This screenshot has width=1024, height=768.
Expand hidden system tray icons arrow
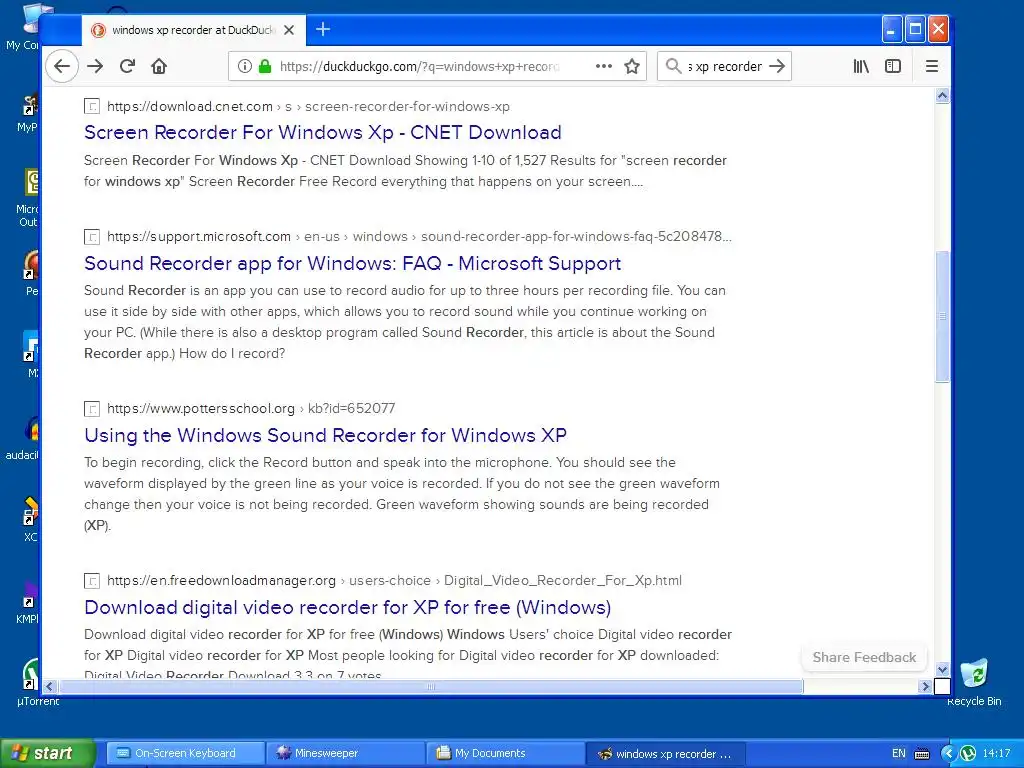click(x=948, y=753)
